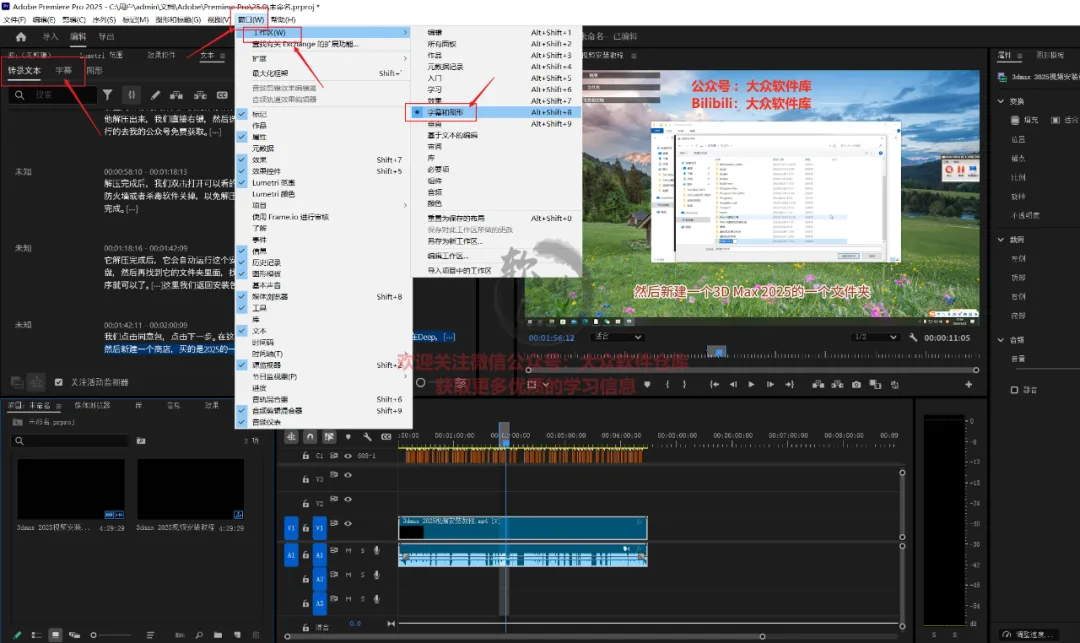Open the 适合 zoom level dropdown
The height and width of the screenshot is (643, 1080).
coord(616,338)
